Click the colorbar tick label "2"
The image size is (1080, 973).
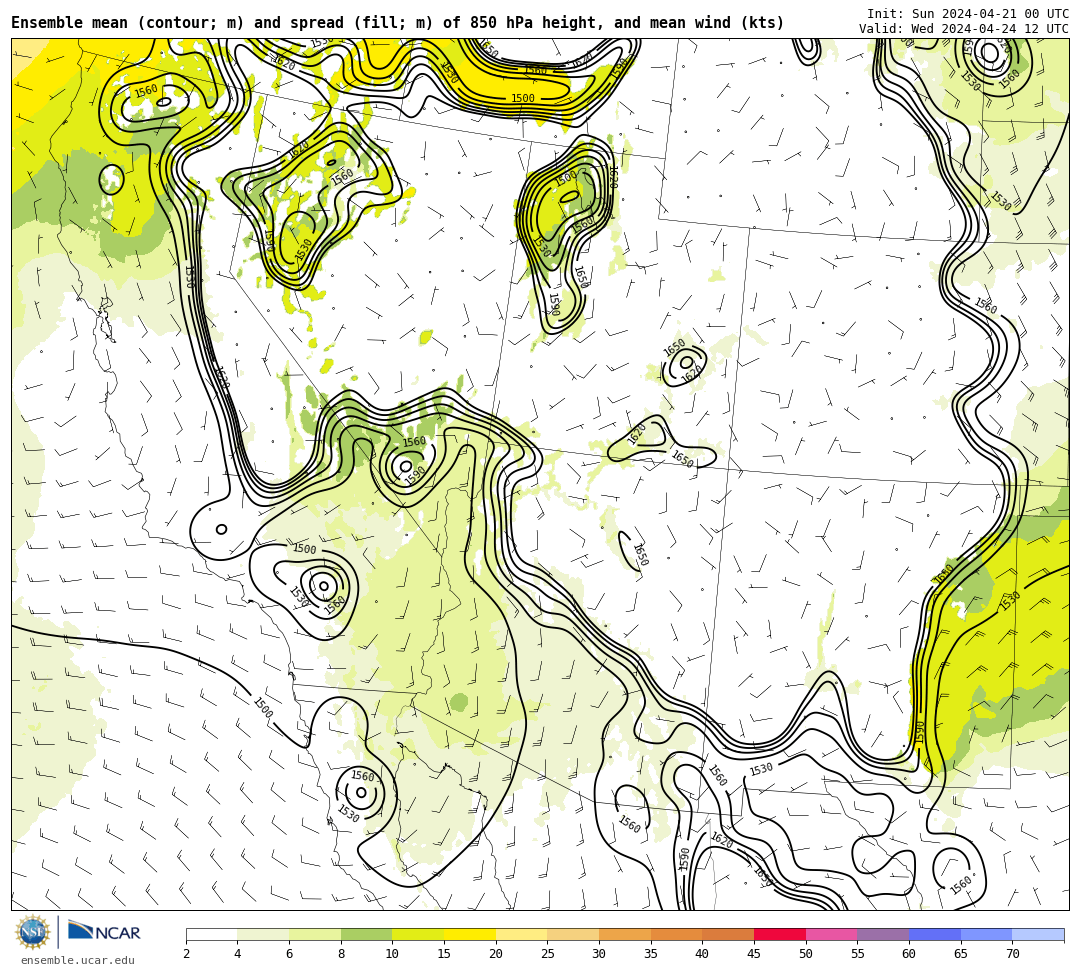[186, 954]
